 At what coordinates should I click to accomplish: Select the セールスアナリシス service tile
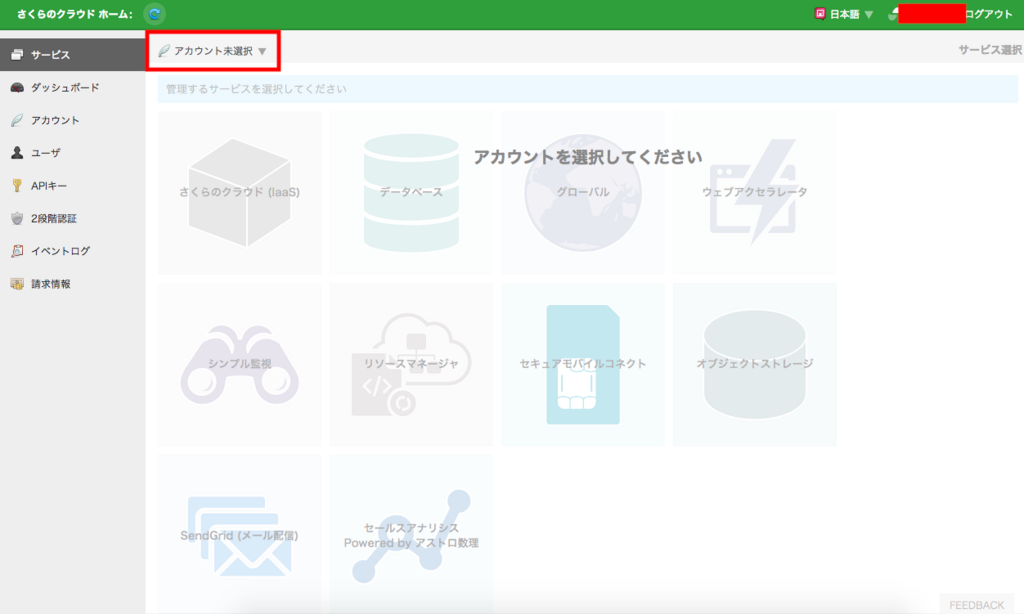tap(411, 534)
